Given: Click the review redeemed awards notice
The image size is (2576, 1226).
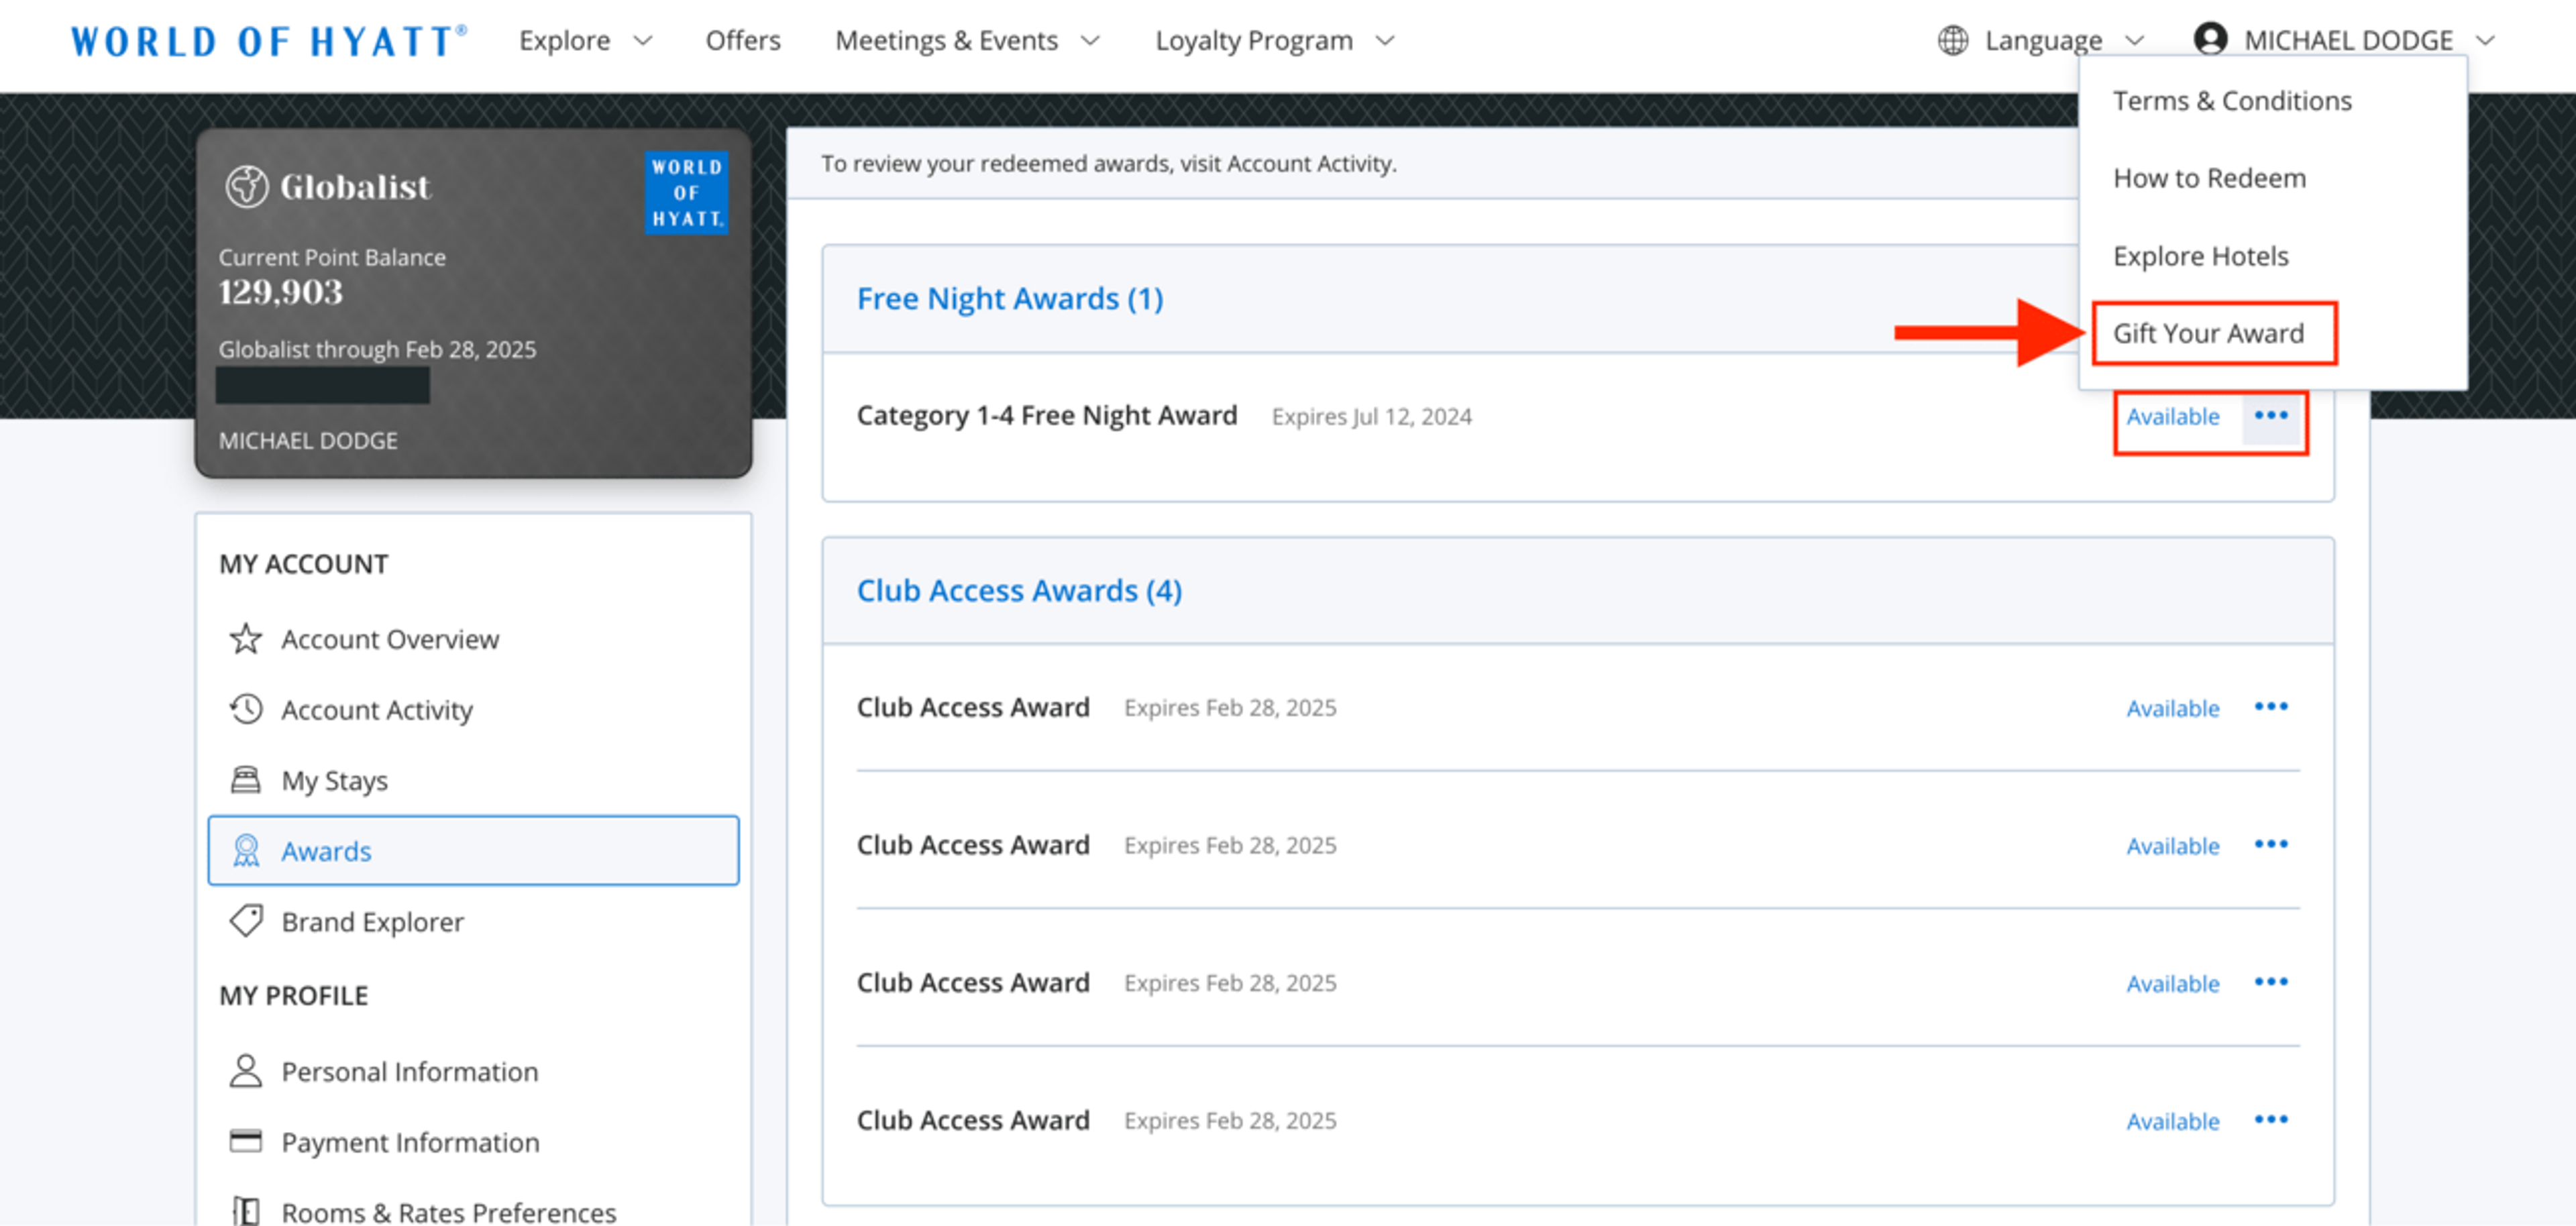Looking at the screenshot, I should coord(1108,163).
